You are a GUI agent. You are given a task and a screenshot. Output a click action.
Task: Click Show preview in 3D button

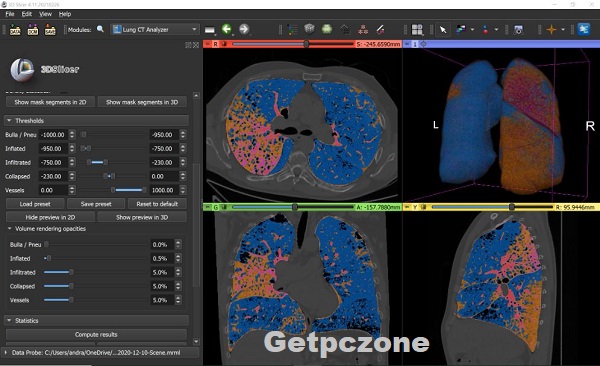[142, 217]
